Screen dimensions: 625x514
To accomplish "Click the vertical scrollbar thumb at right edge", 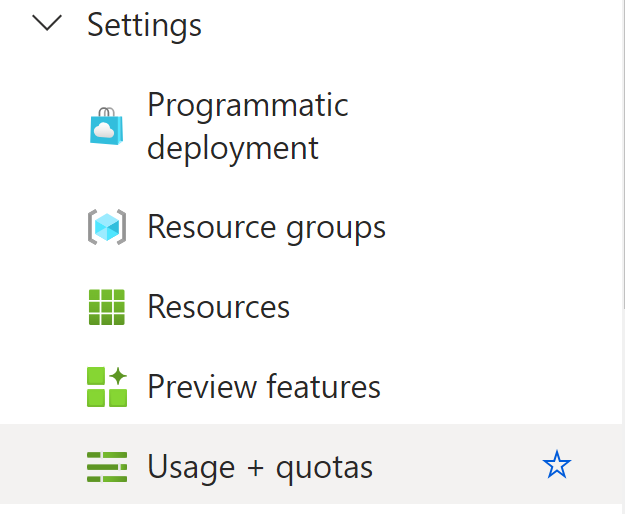I will tap(623, 154).
